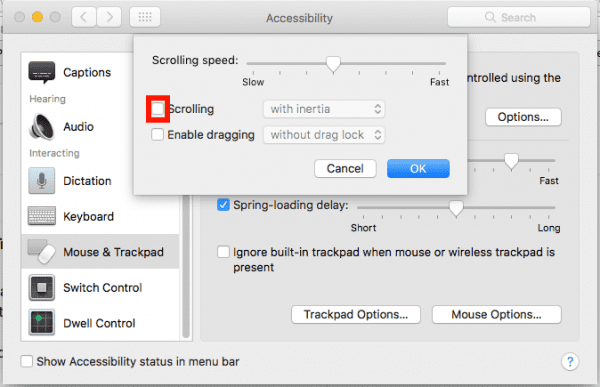The width and height of the screenshot is (600, 387).
Task: Click the Search field
Action: [x=518, y=17]
